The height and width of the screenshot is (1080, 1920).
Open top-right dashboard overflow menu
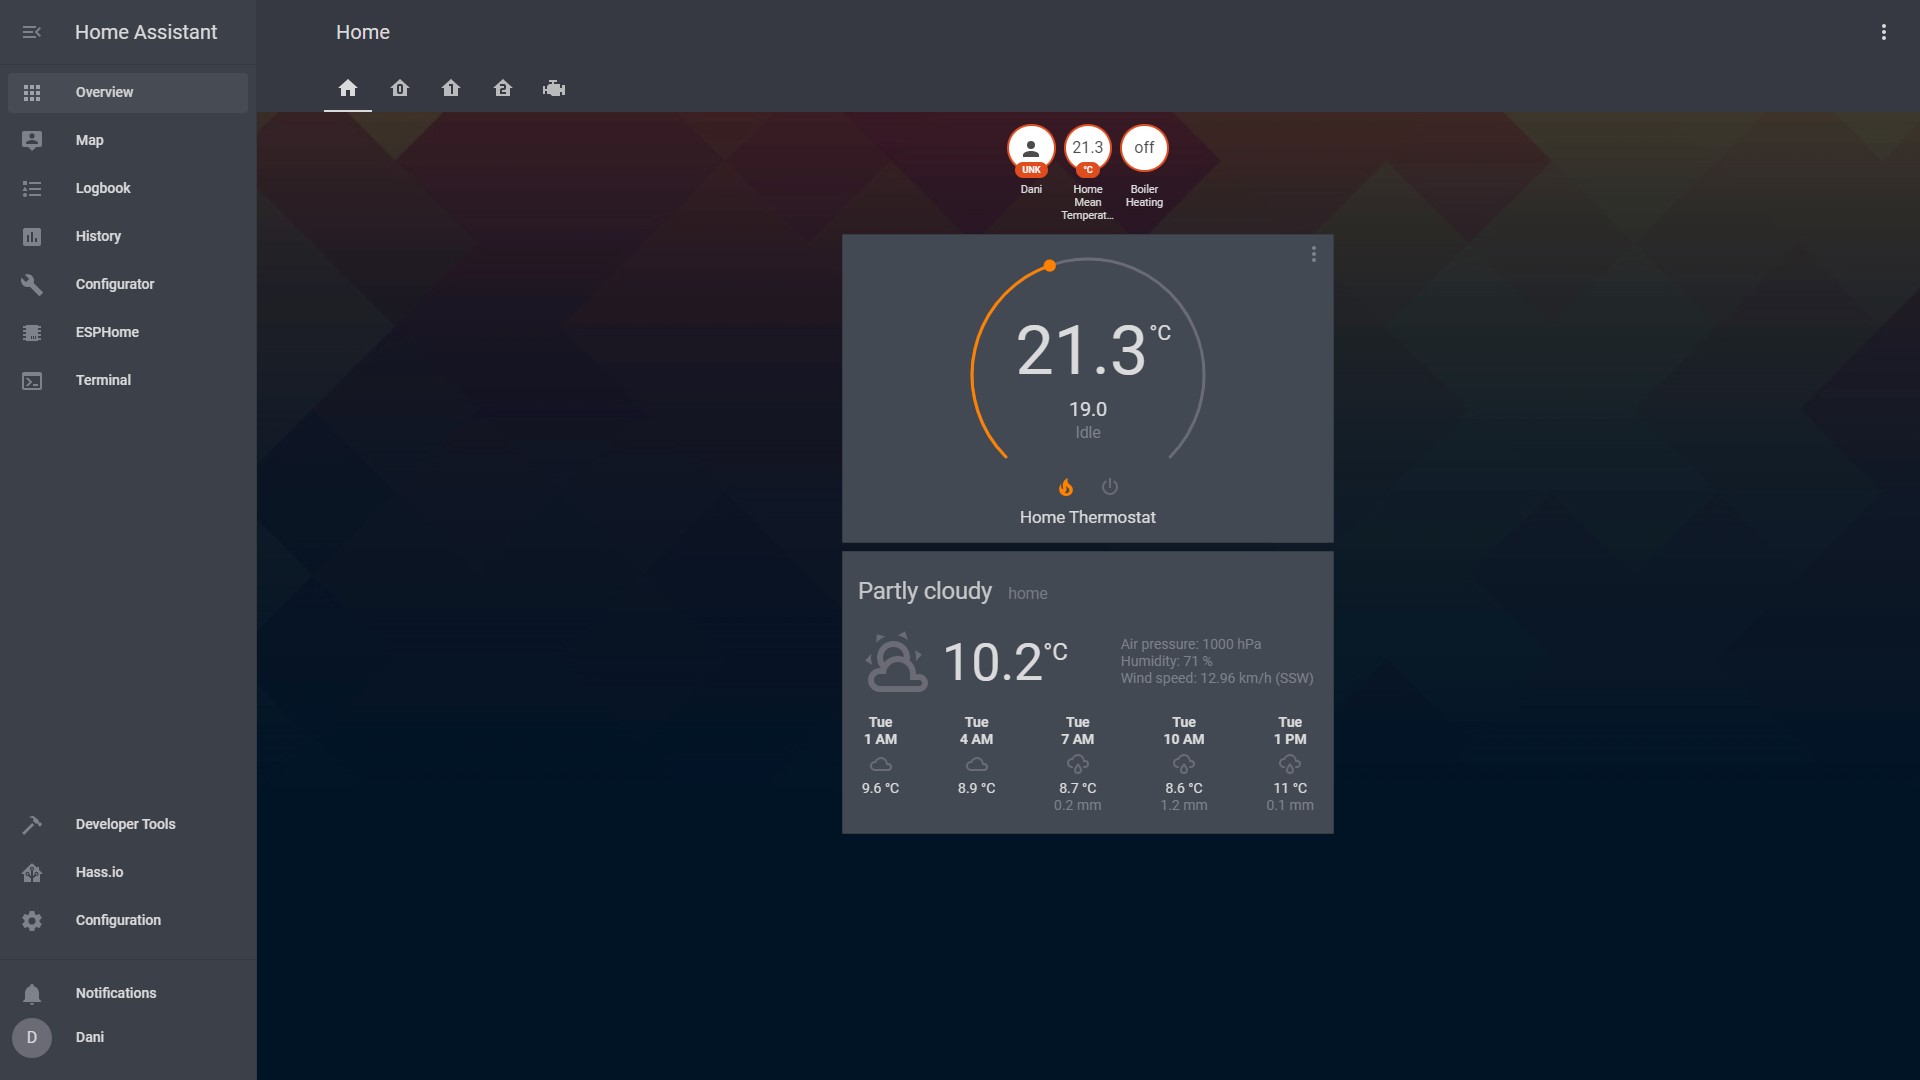pos(1884,32)
